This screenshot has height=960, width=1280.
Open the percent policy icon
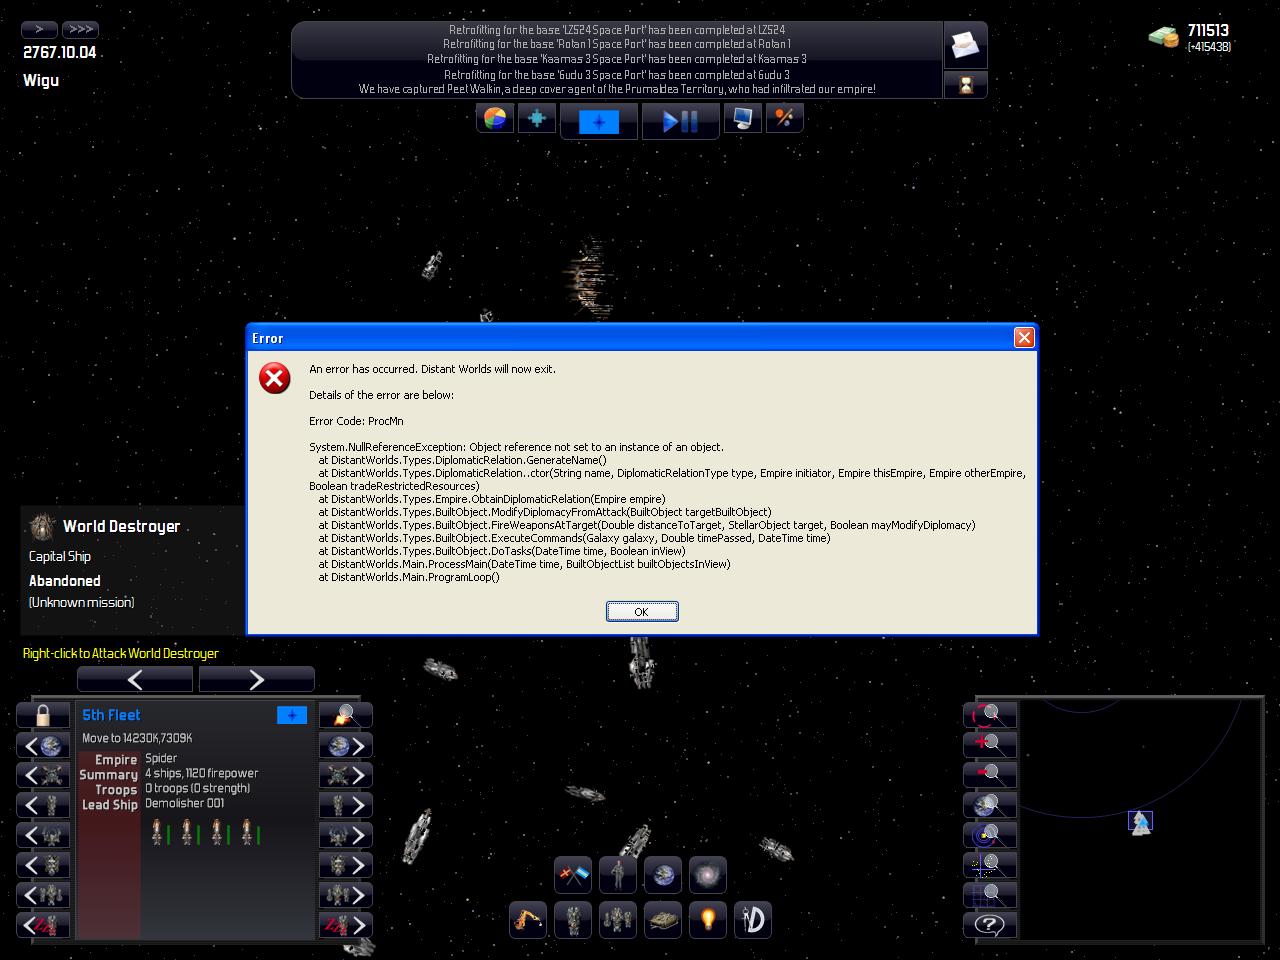point(784,119)
